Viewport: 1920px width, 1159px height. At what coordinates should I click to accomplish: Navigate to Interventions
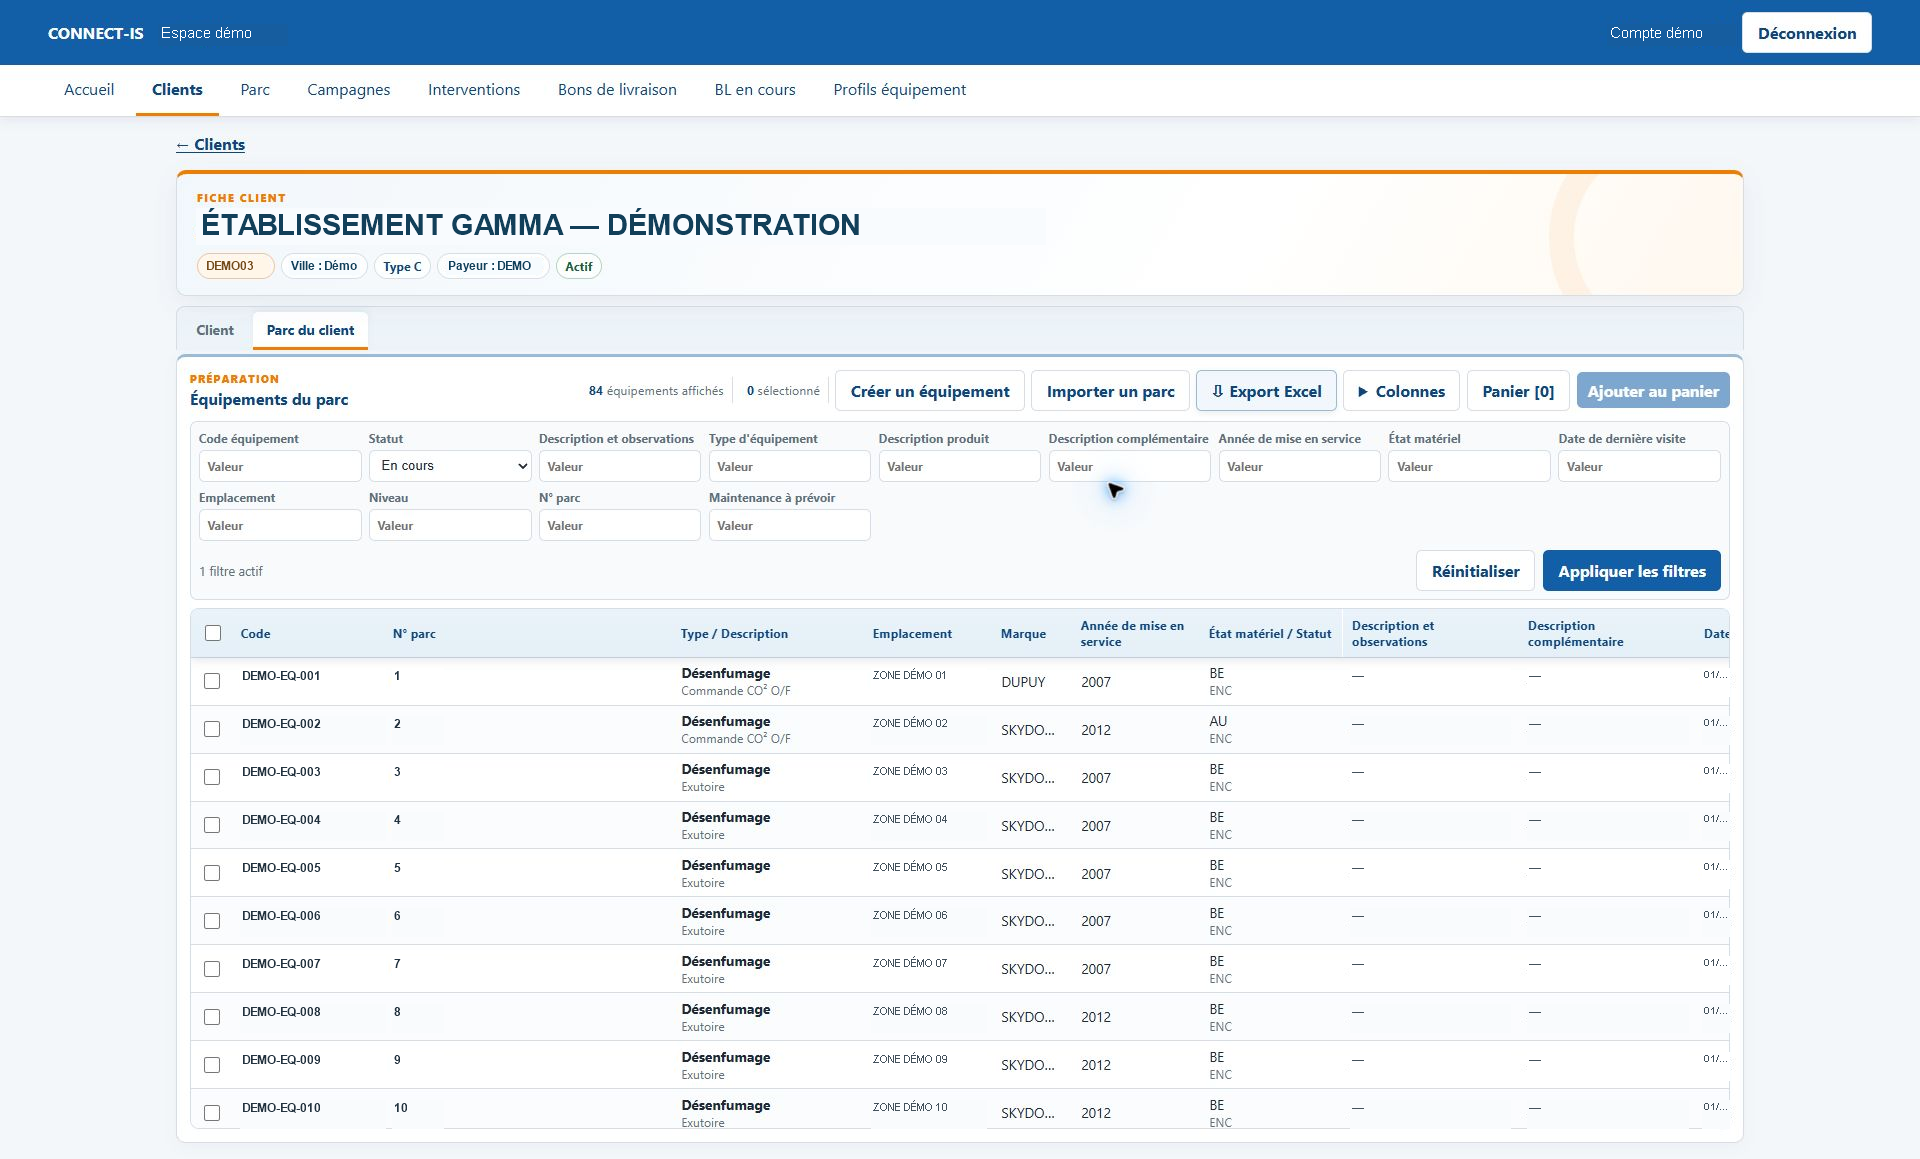click(474, 90)
